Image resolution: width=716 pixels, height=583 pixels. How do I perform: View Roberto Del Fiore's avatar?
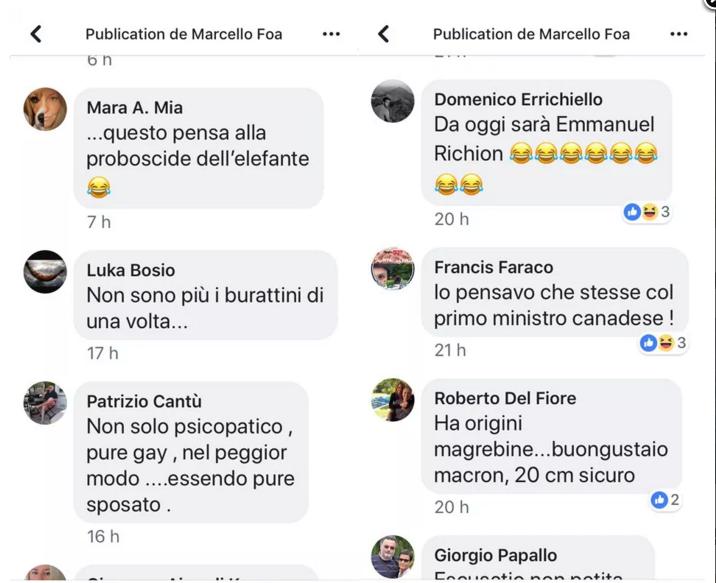click(x=393, y=399)
